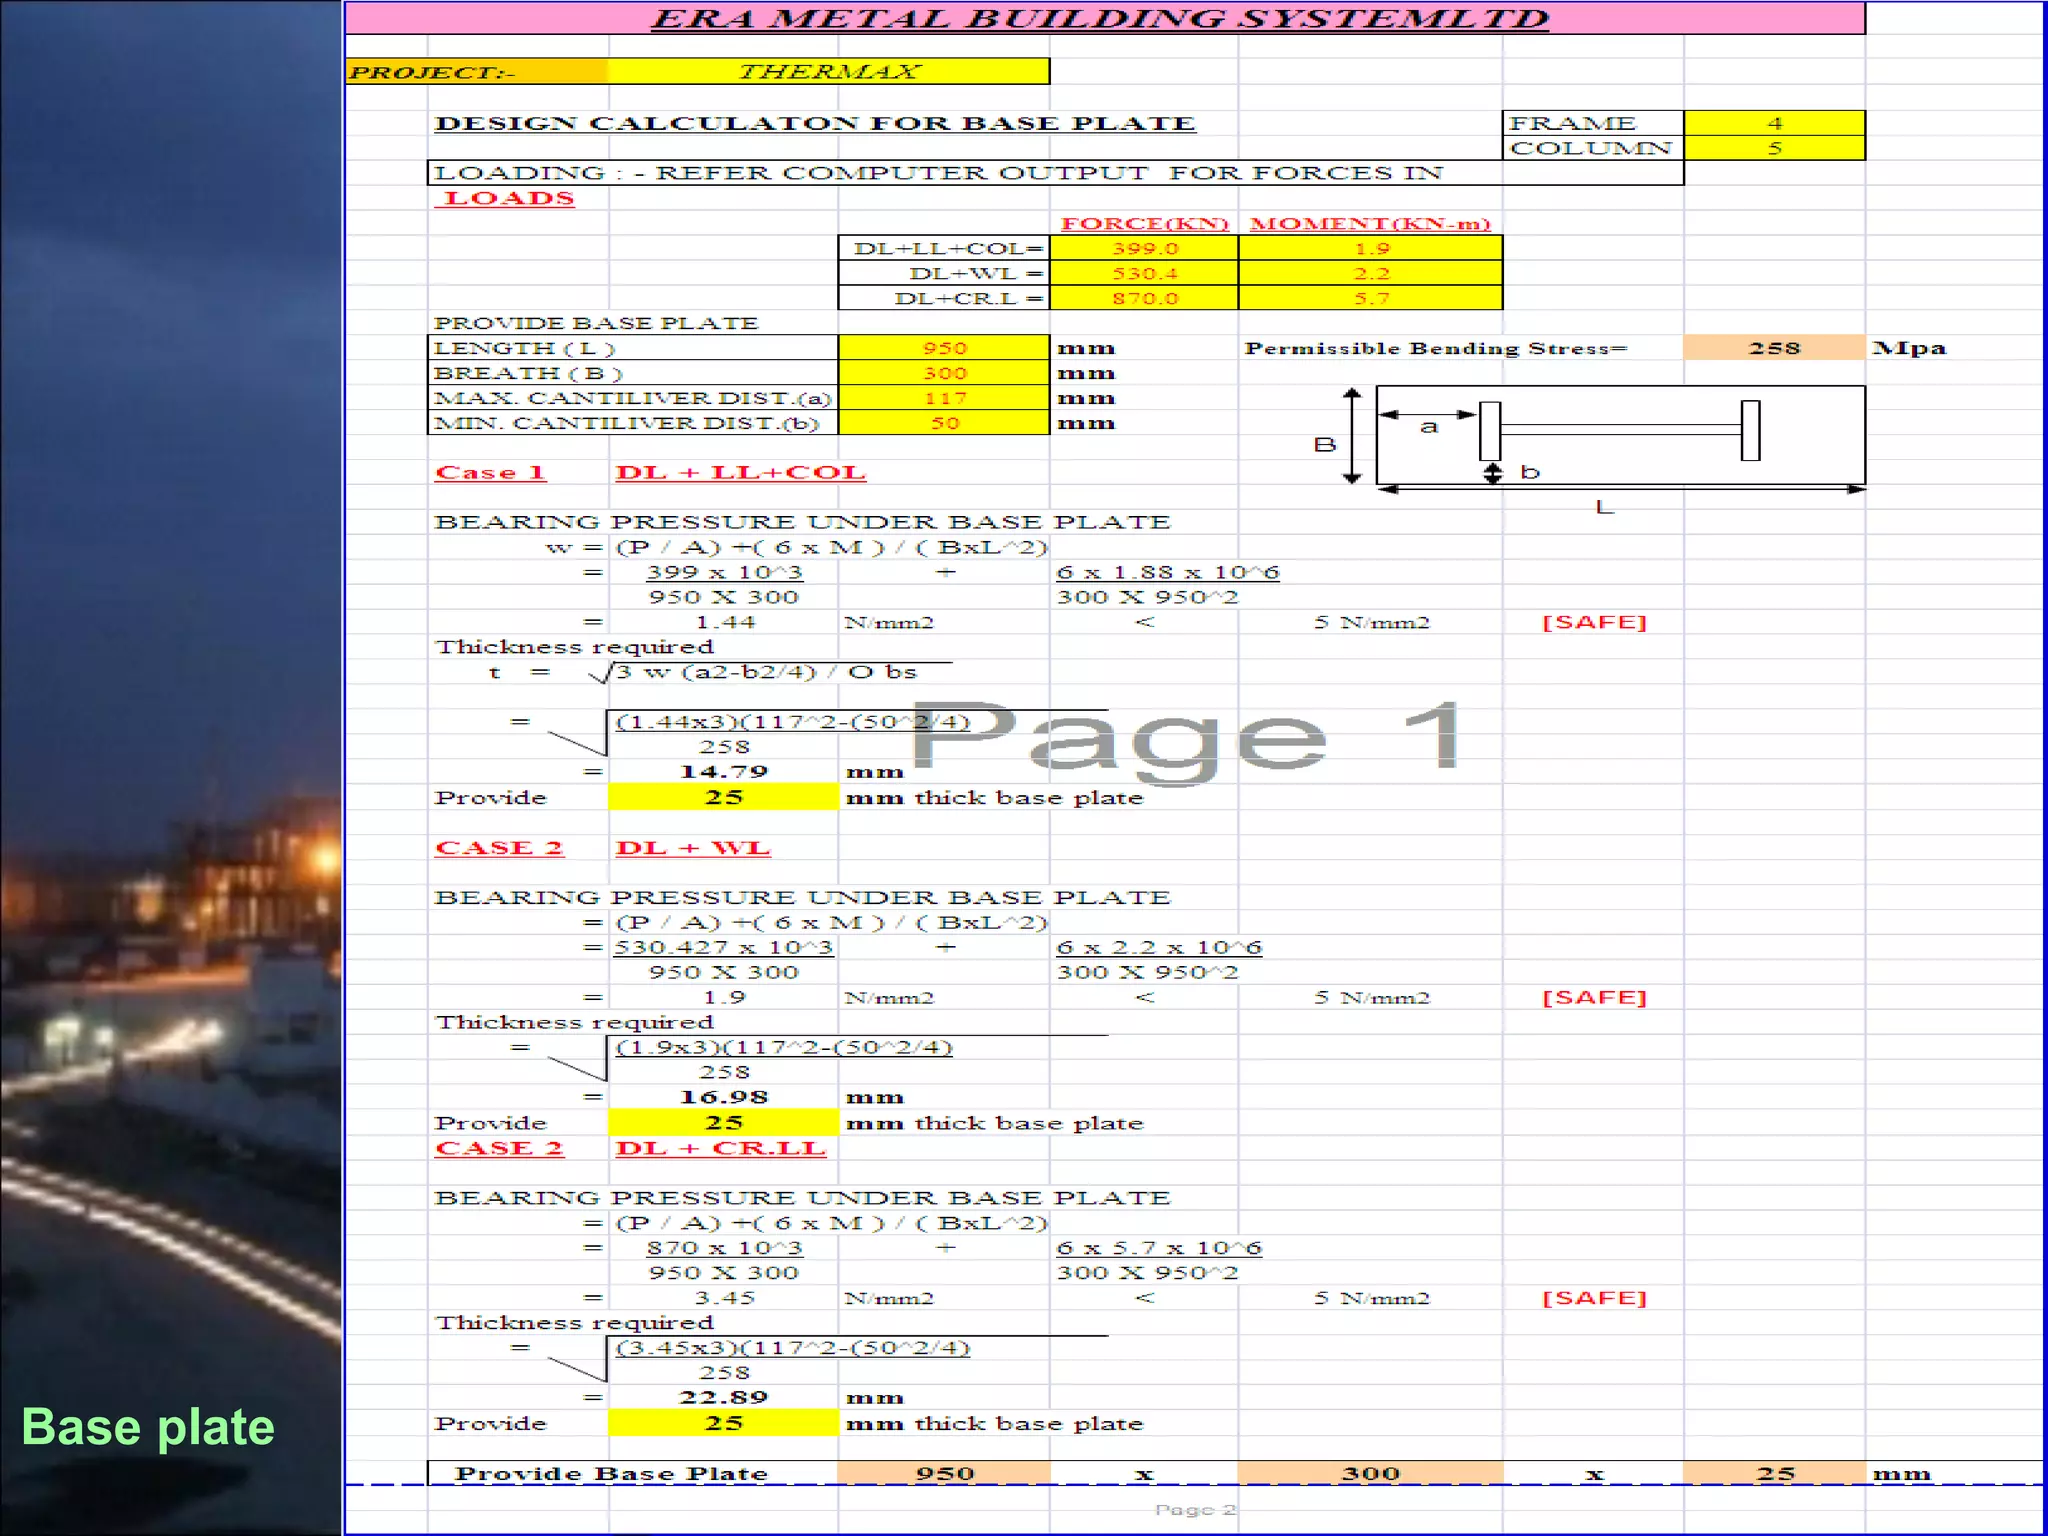Select the COLUMN value cell showing 5
The height and width of the screenshot is (1536, 2048).
[1774, 148]
